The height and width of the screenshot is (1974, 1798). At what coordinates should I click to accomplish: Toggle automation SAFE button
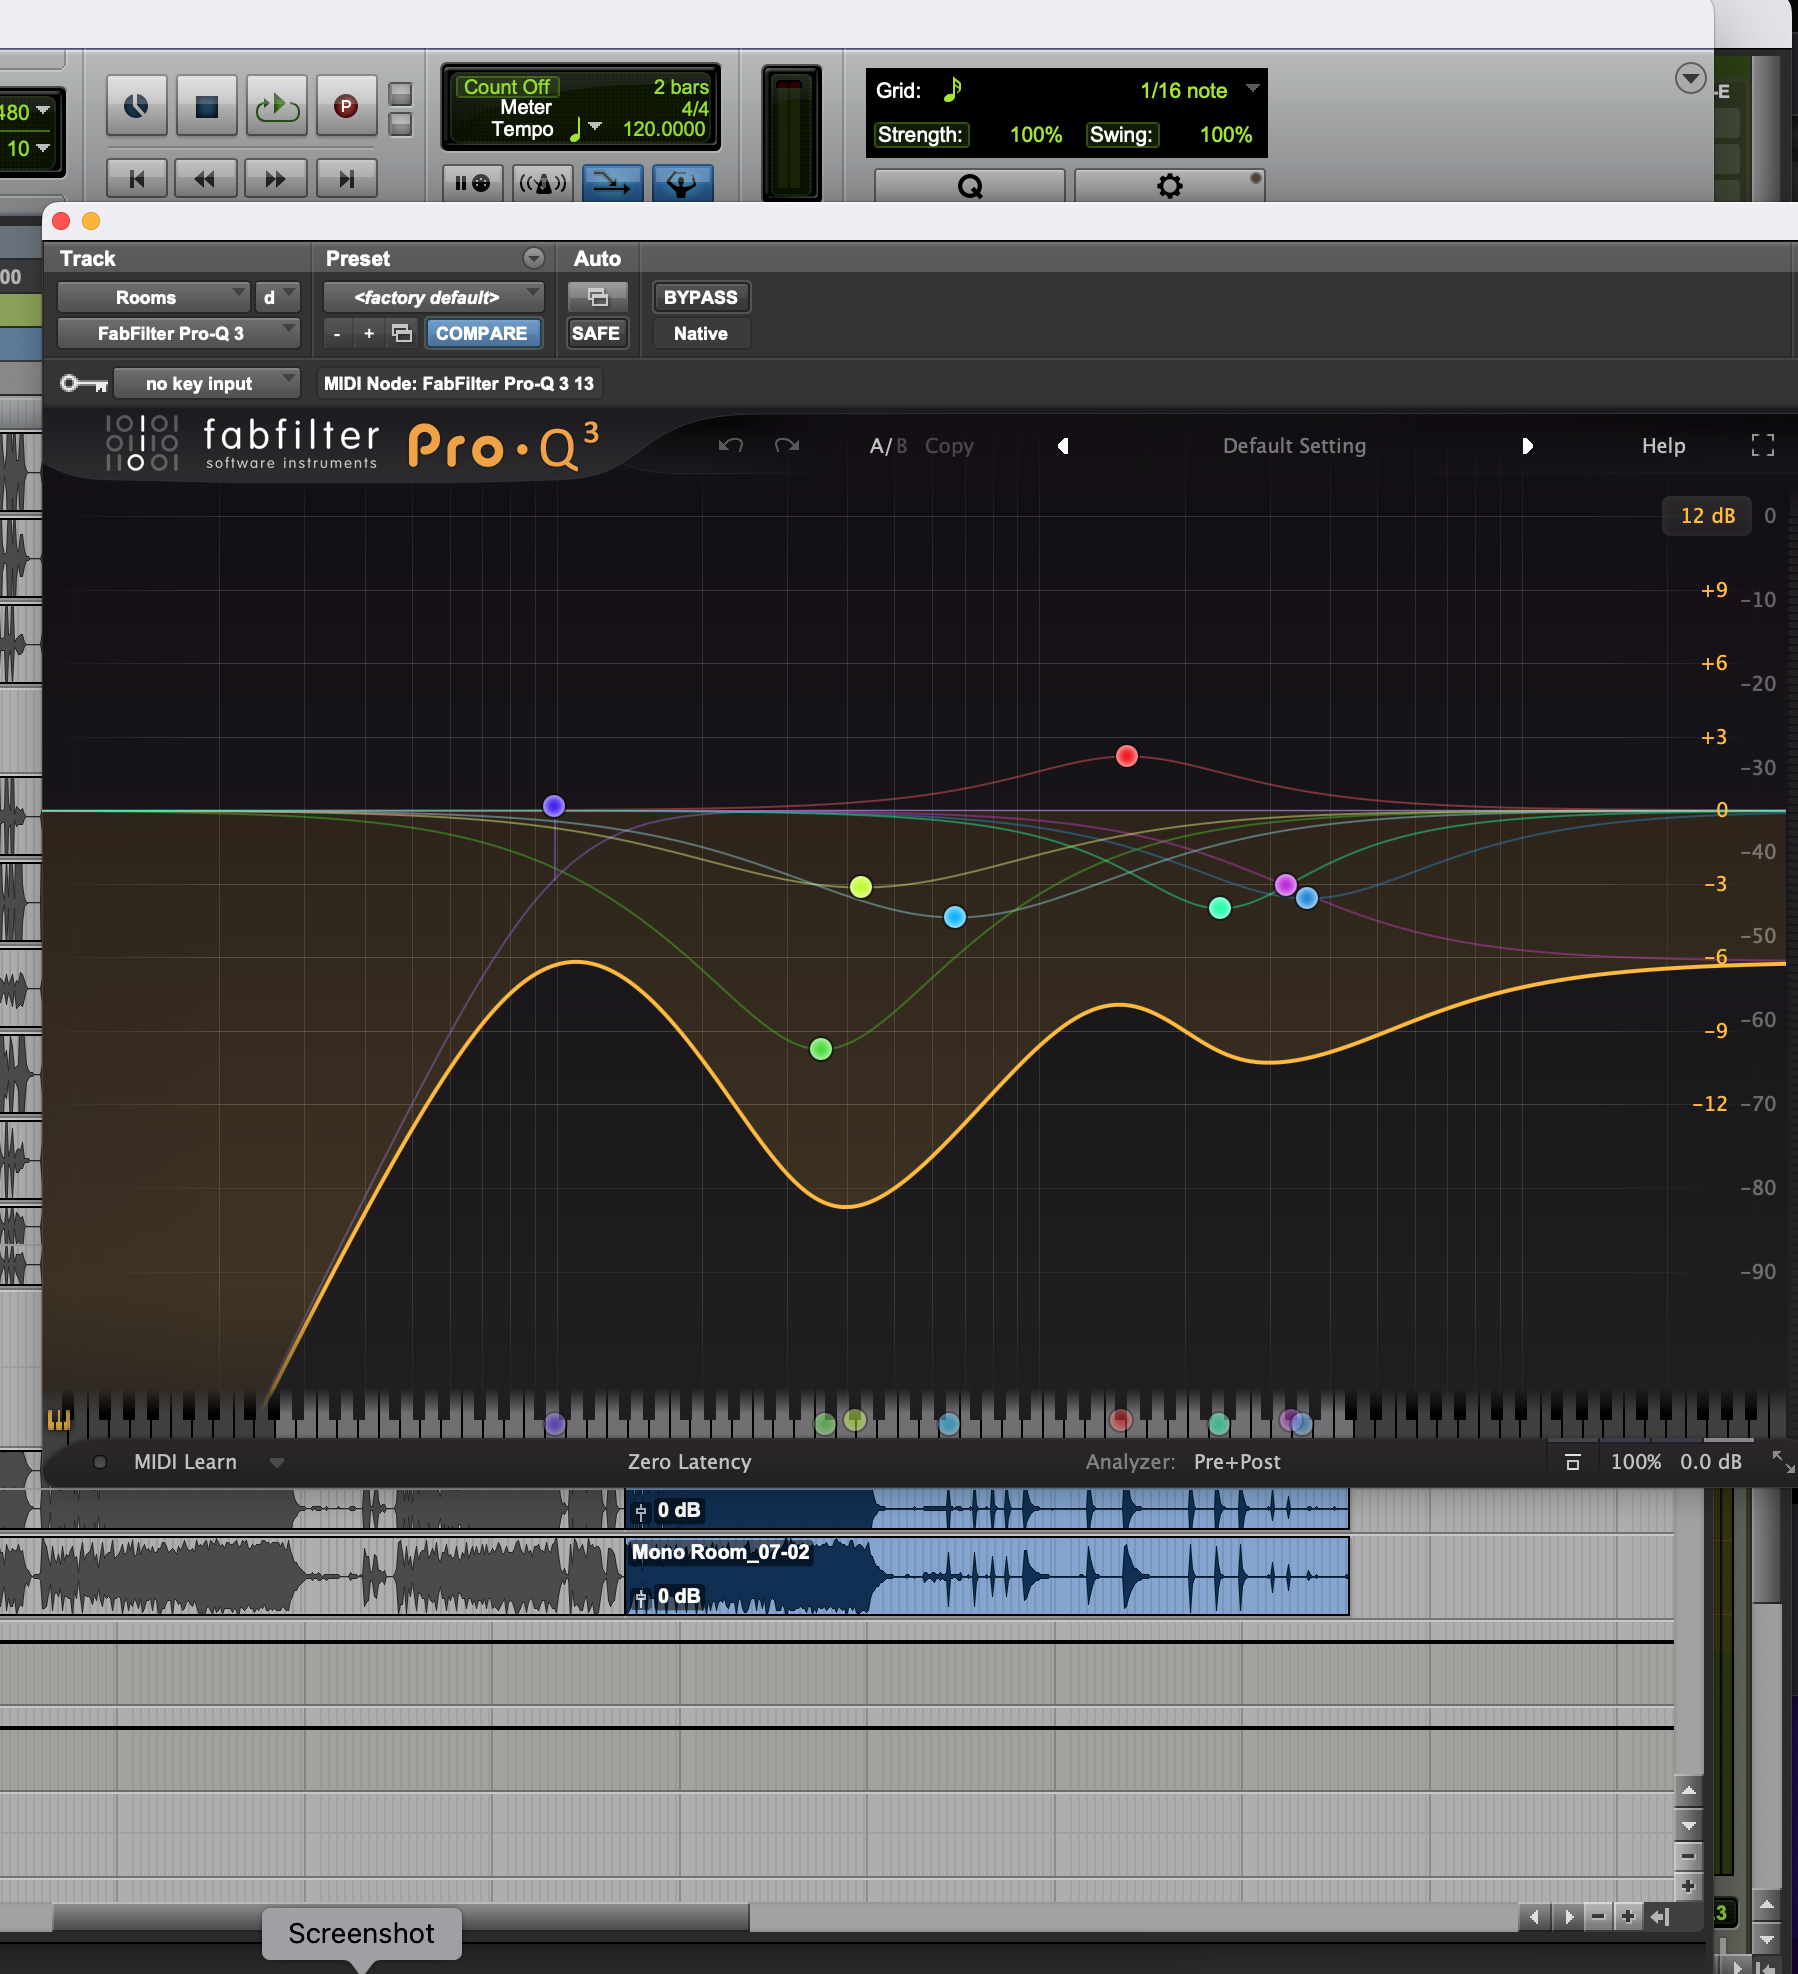pos(596,333)
